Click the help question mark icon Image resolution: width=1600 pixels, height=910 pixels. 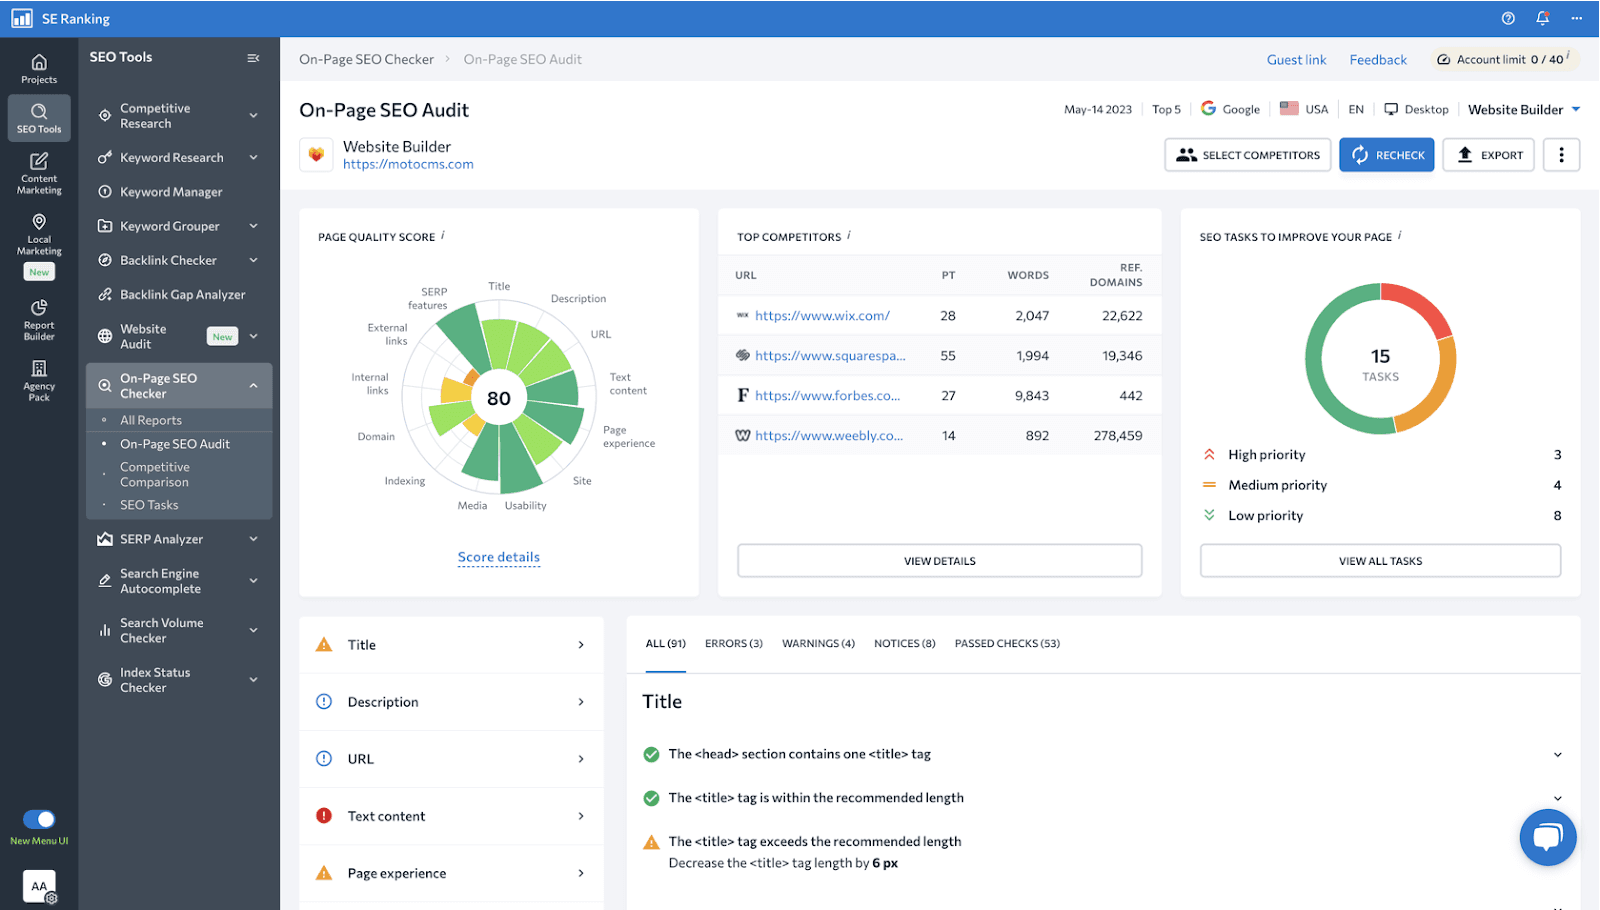[x=1508, y=18]
